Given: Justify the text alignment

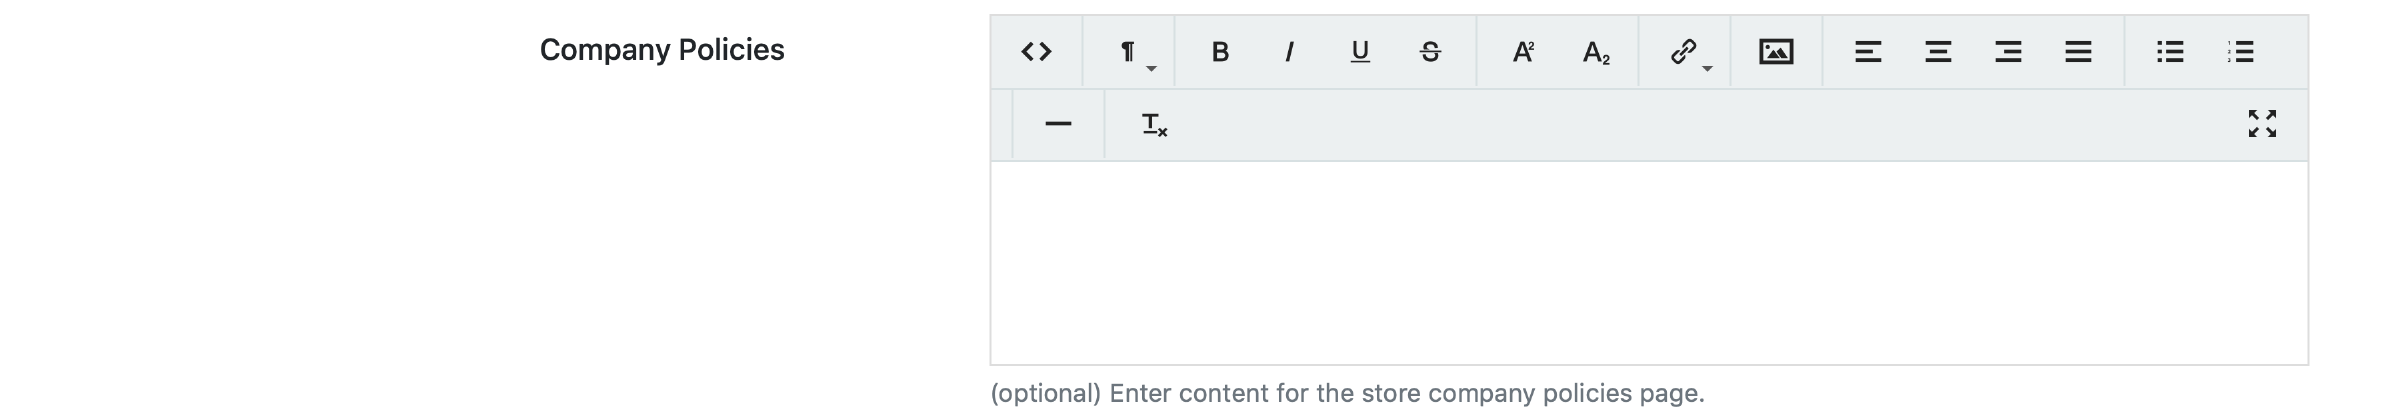Looking at the screenshot, I should coord(2078,52).
